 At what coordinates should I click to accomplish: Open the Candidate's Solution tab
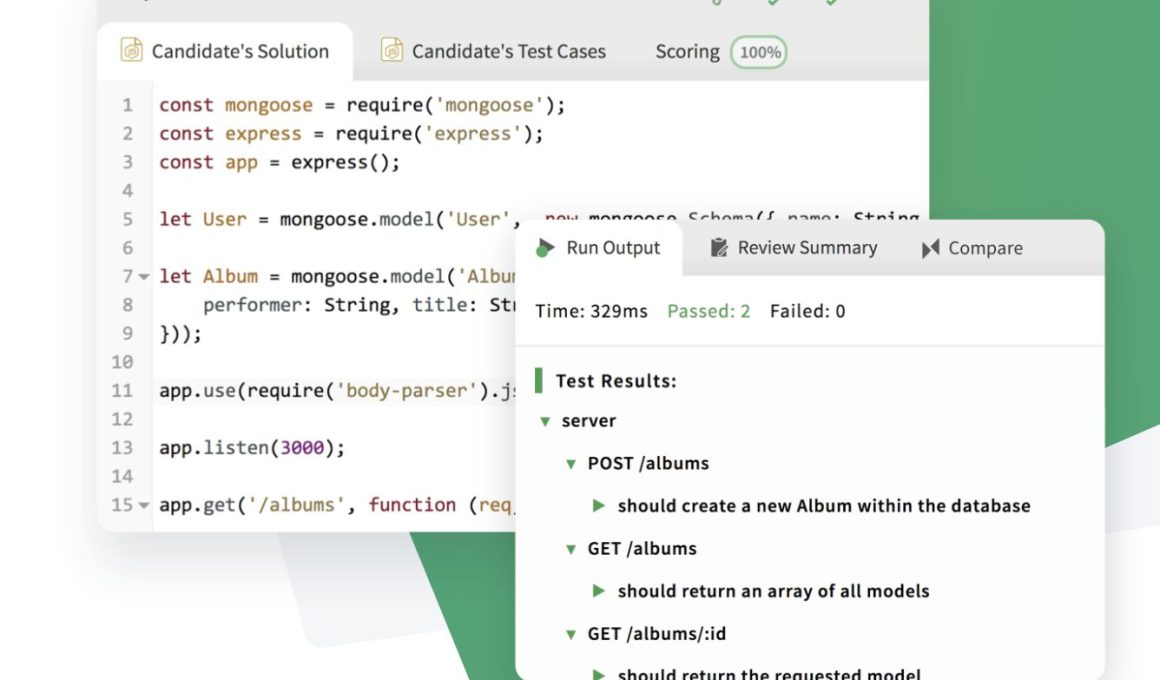click(x=225, y=51)
